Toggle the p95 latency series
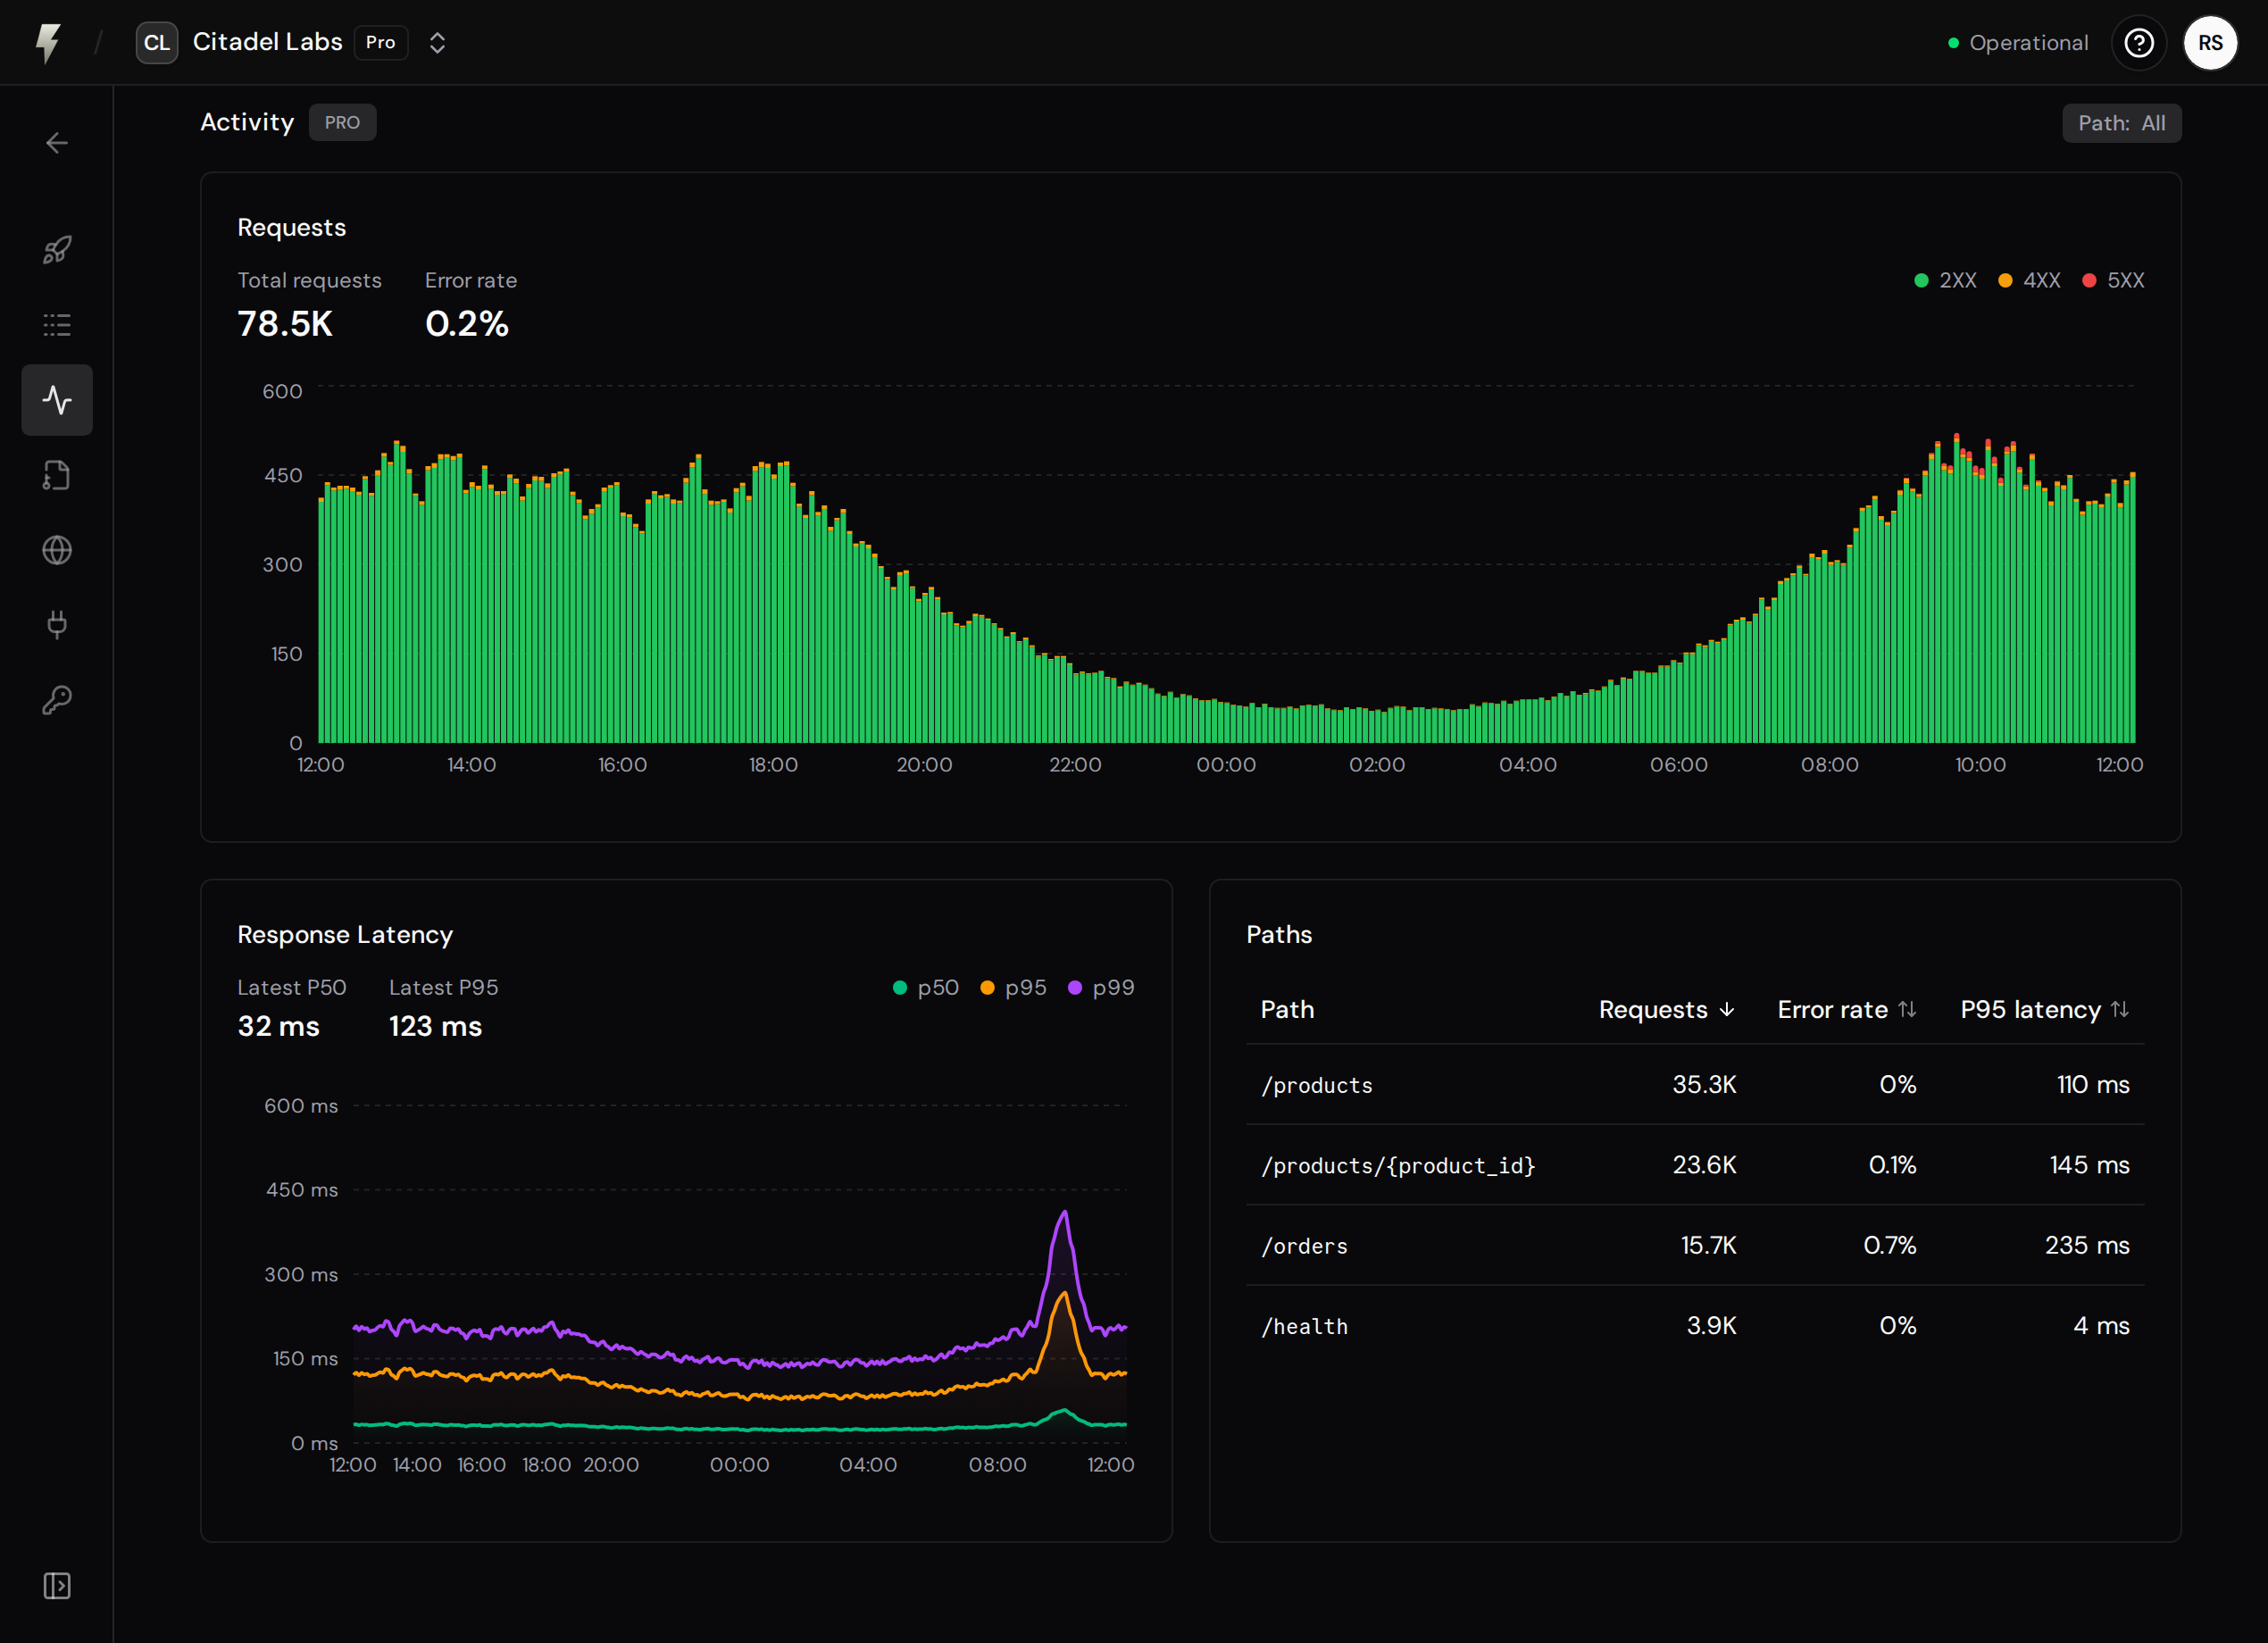 click(1014, 988)
